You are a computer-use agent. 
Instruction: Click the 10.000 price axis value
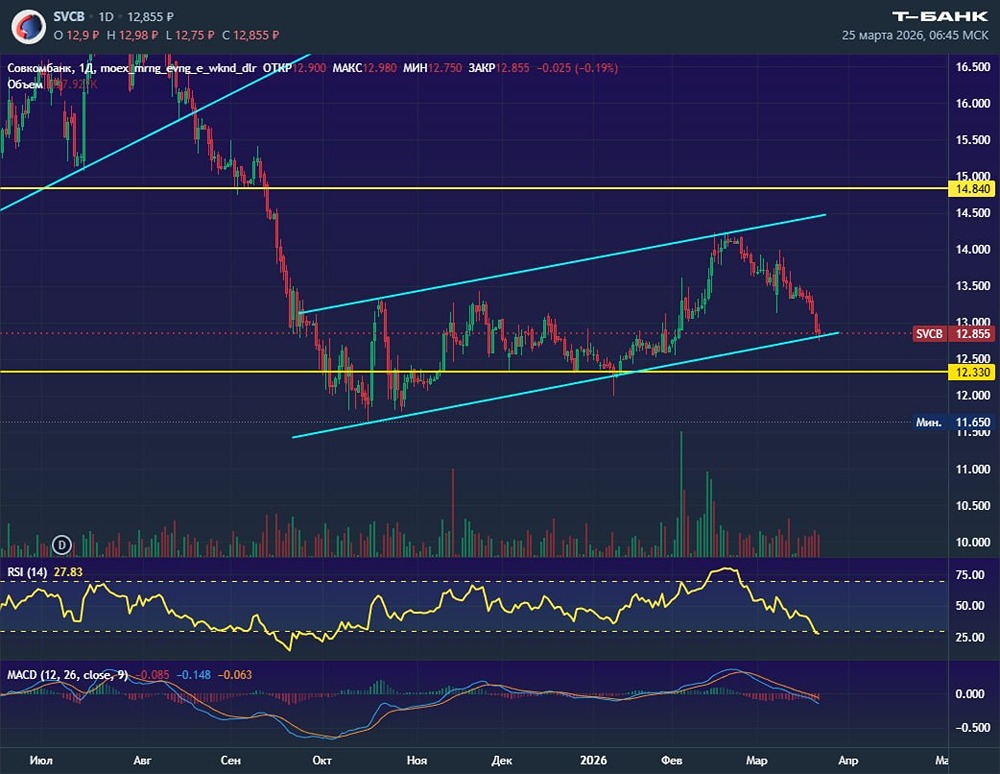(x=973, y=543)
